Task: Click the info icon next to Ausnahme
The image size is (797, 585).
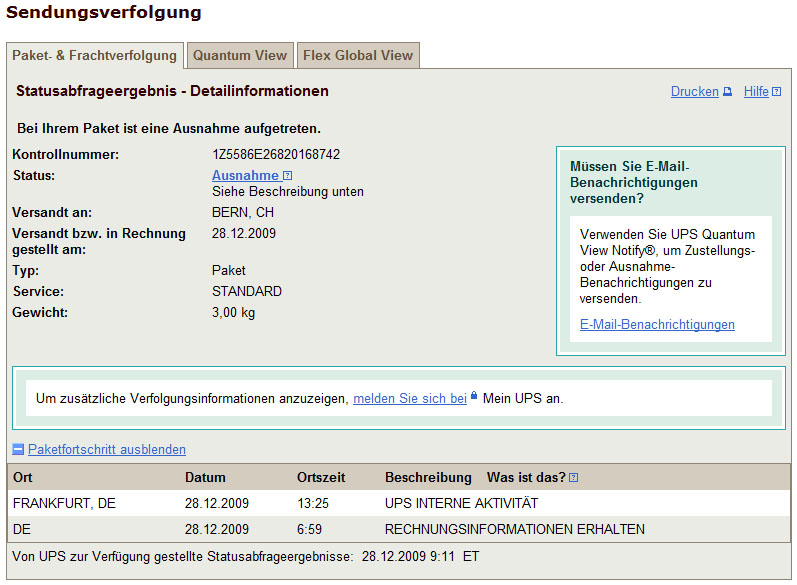Action: point(288,176)
